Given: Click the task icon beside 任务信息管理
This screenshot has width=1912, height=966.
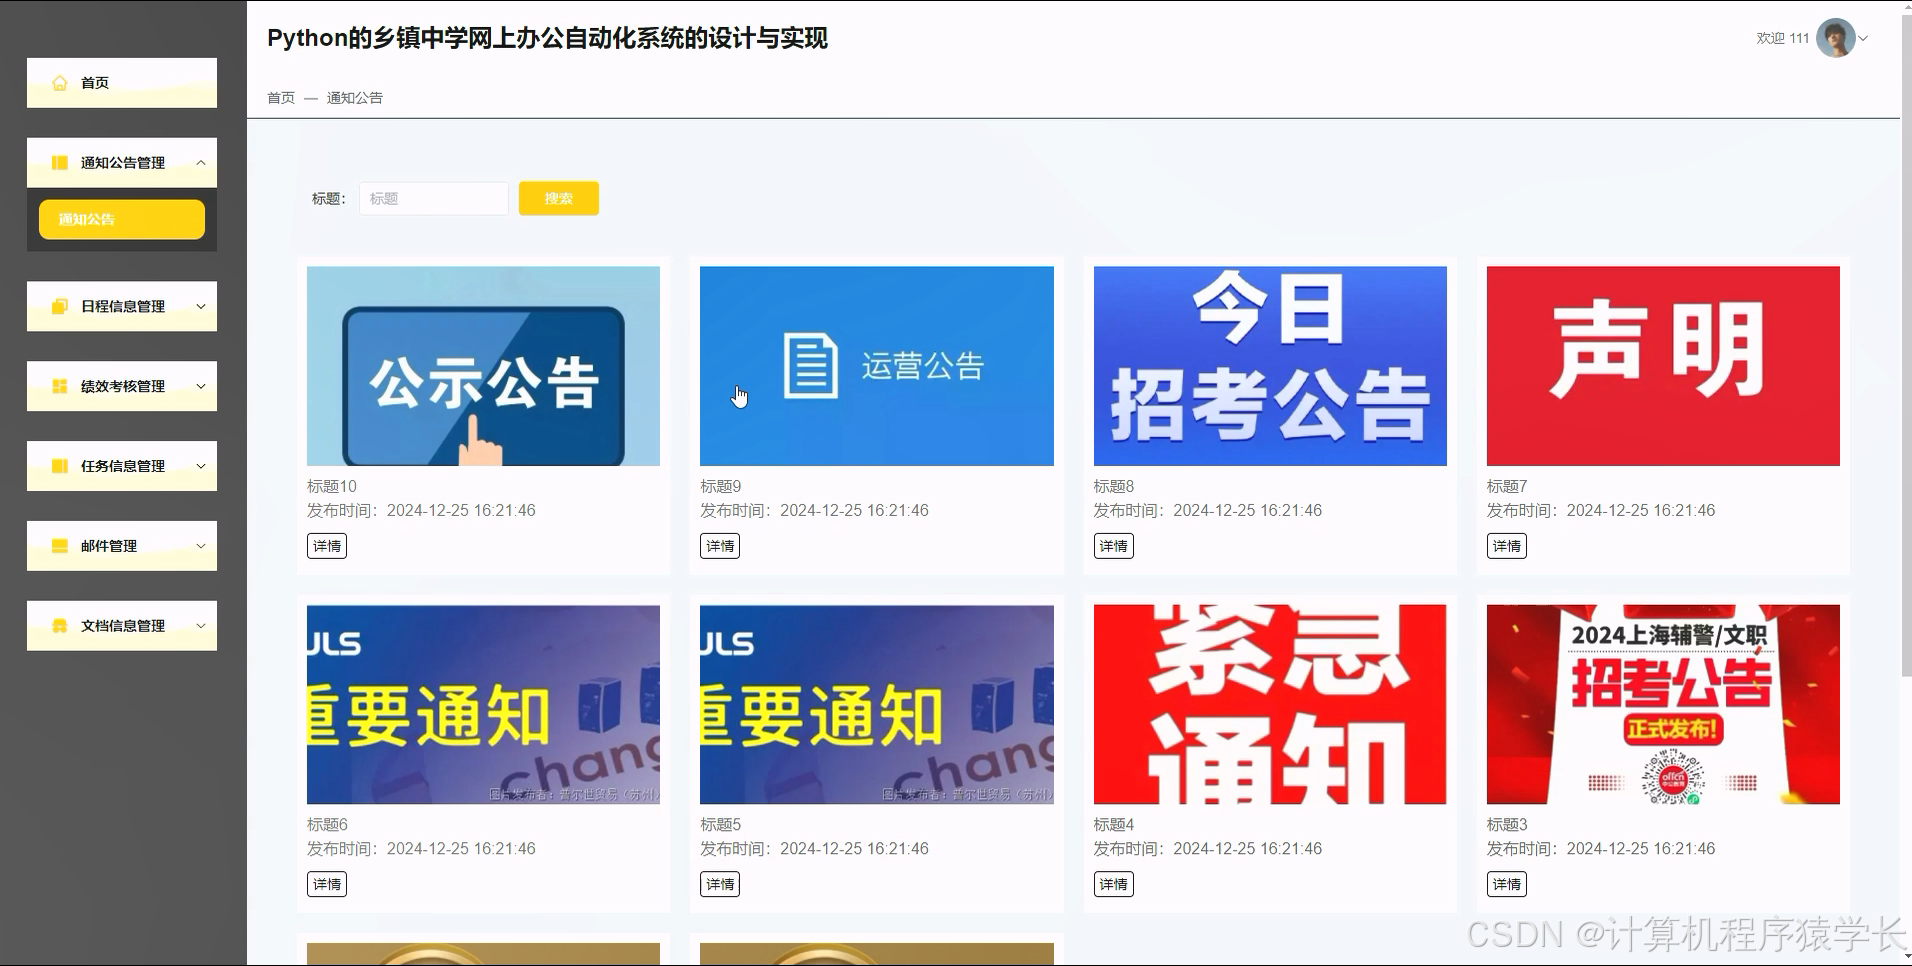Looking at the screenshot, I should pos(59,465).
